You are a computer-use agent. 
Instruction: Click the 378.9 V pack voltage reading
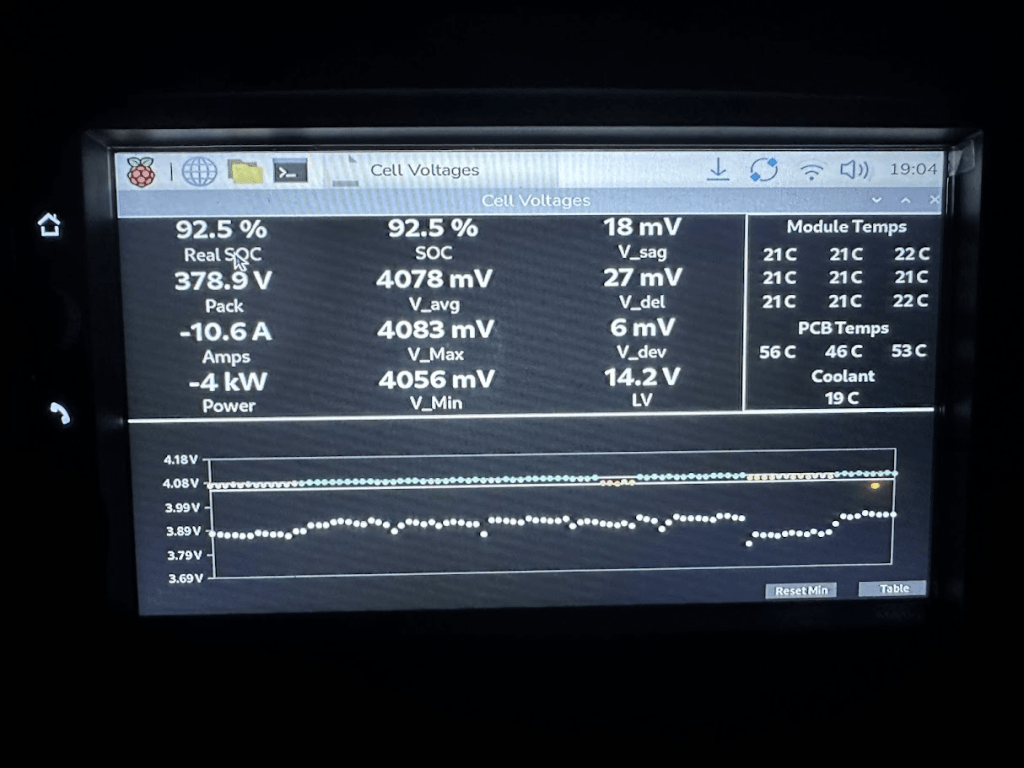pos(224,282)
